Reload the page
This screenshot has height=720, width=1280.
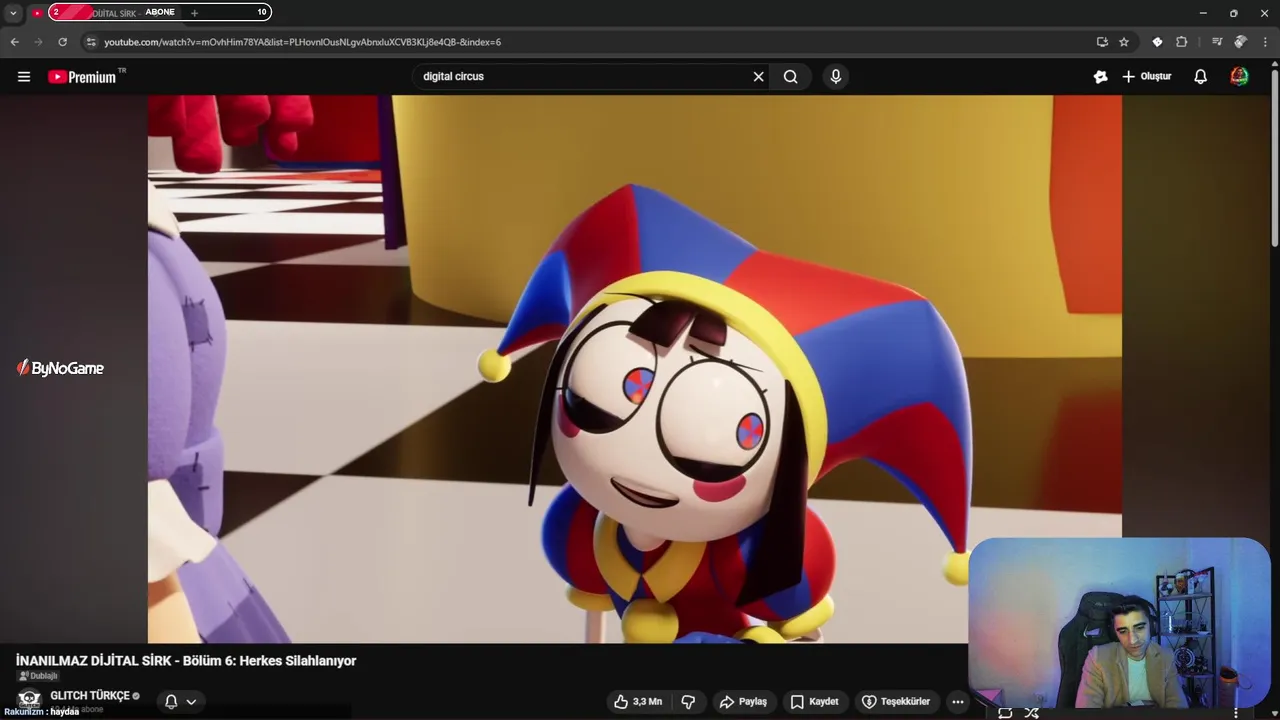tap(62, 42)
